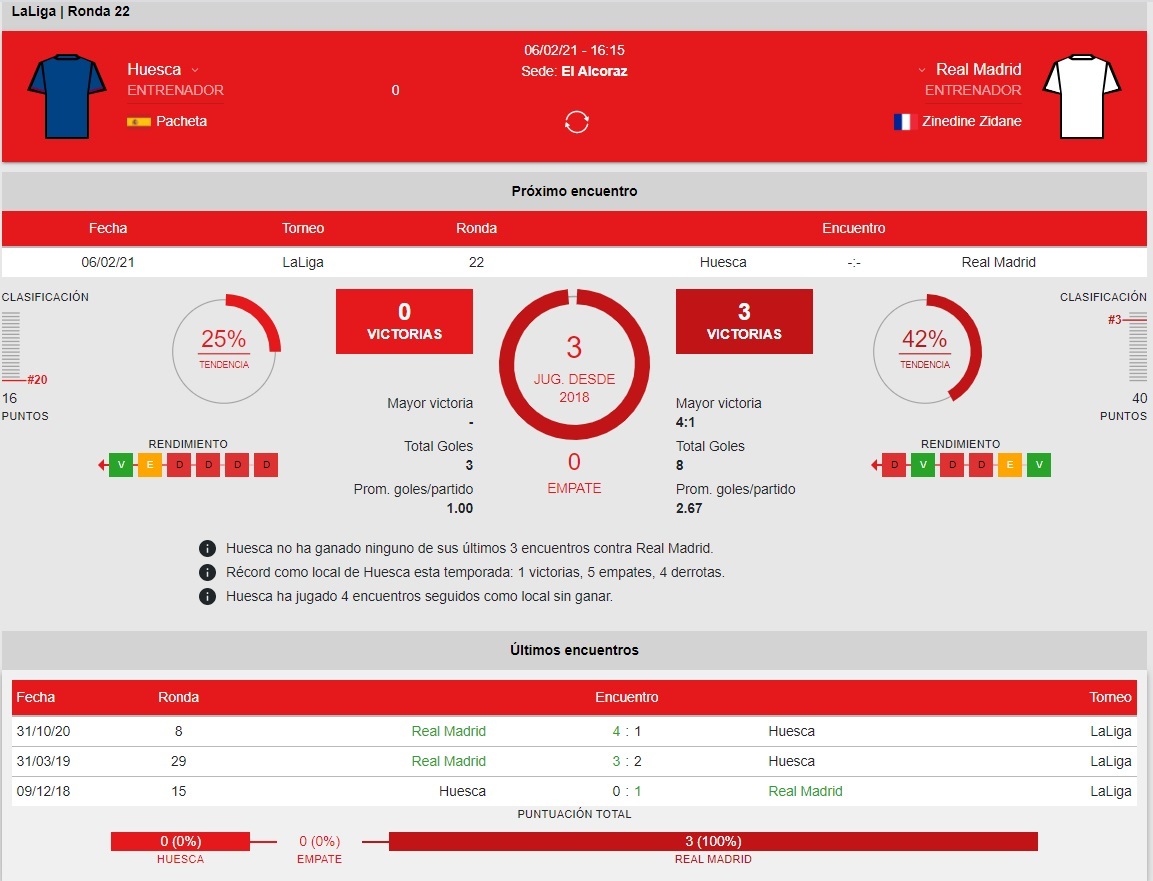The width and height of the screenshot is (1153, 881).
Task: Click info icon for Huesca no ha ganado
Action: pos(207,549)
